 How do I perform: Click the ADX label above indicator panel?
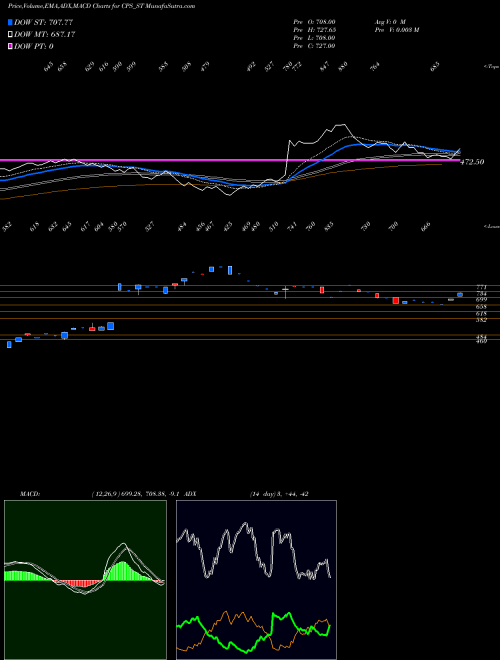point(190,494)
